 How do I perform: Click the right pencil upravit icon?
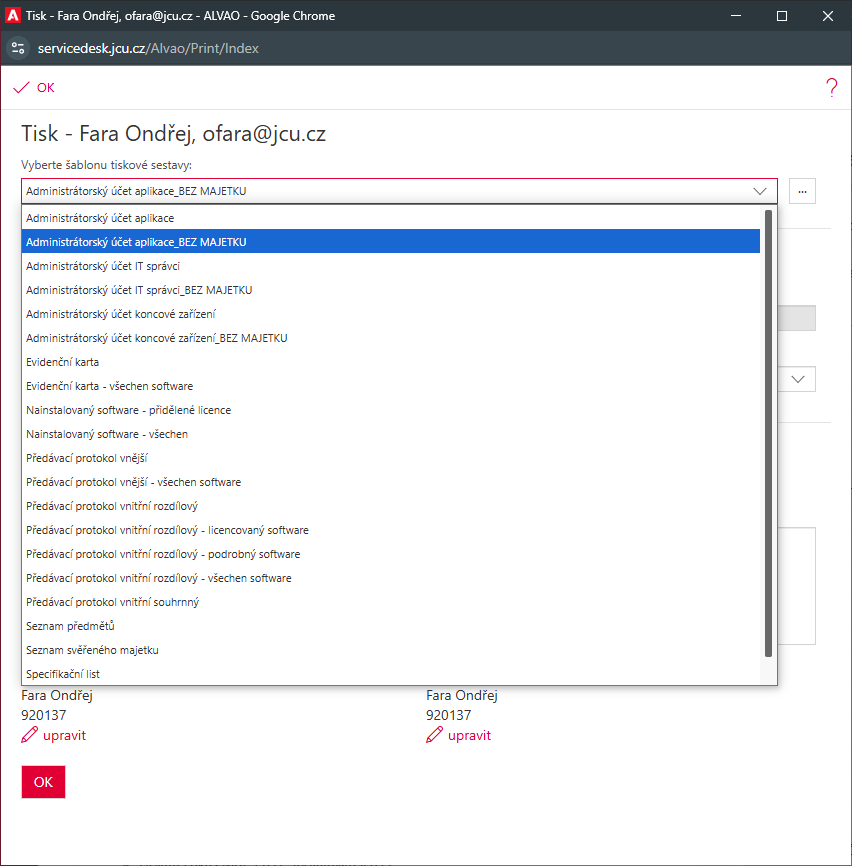(435, 736)
